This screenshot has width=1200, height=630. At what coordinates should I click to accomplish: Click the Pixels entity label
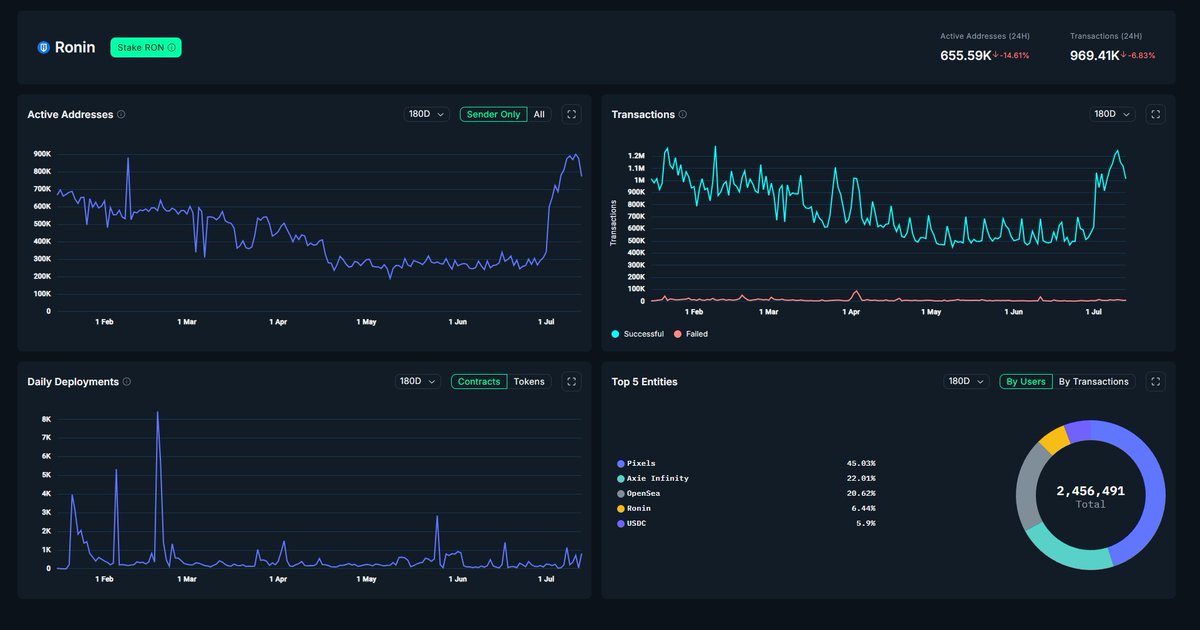[641, 464]
